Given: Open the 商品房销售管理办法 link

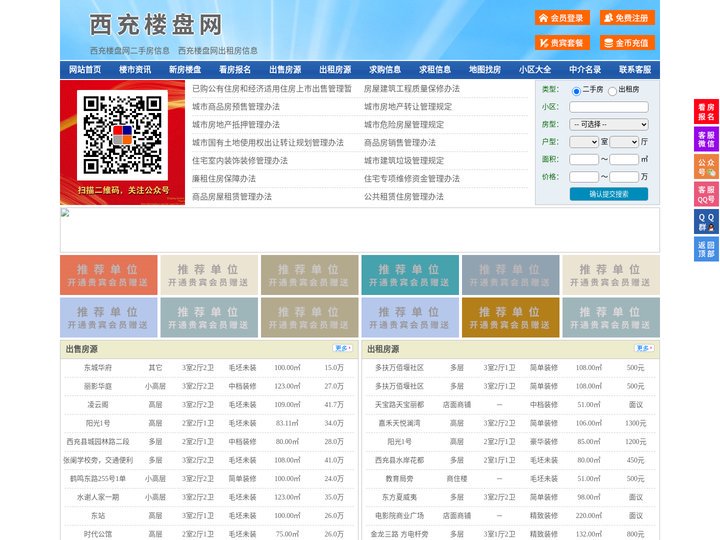Looking at the screenshot, I should tap(400, 143).
